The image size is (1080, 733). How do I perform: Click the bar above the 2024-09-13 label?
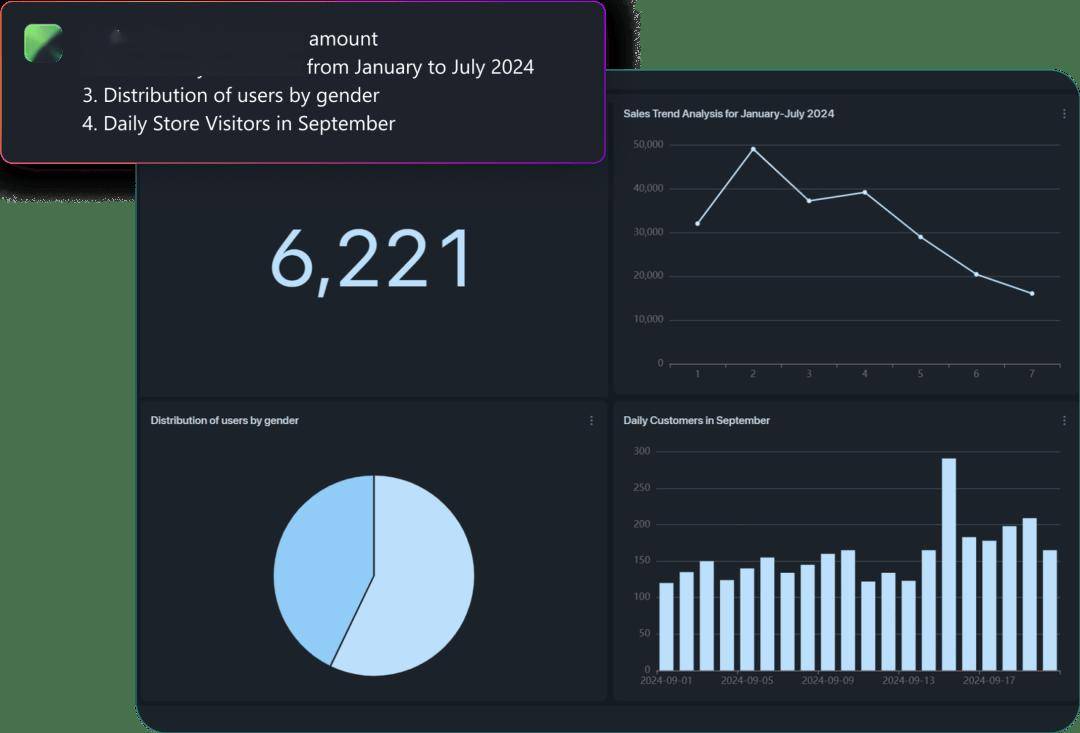[908, 626]
